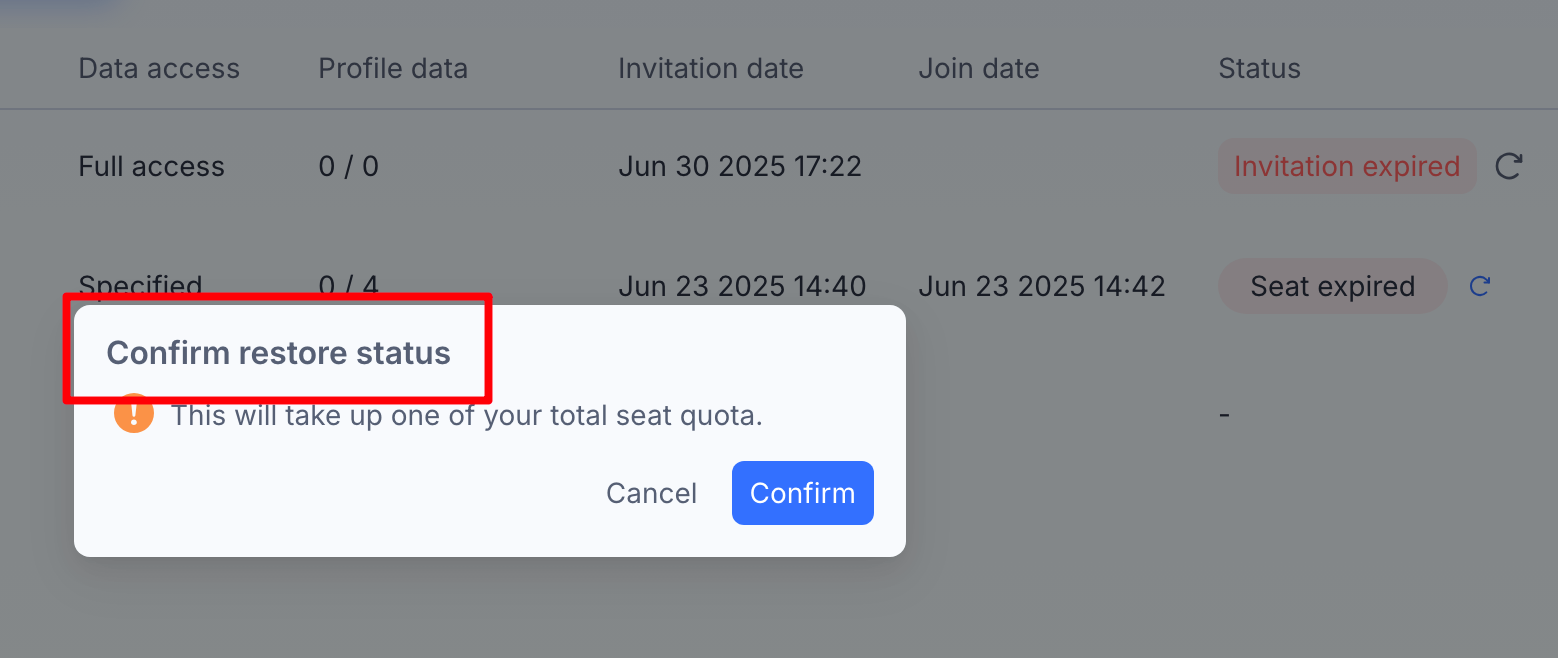The image size is (1558, 658).
Task: Click the Confirm restore status dialog title
Action: (279, 353)
